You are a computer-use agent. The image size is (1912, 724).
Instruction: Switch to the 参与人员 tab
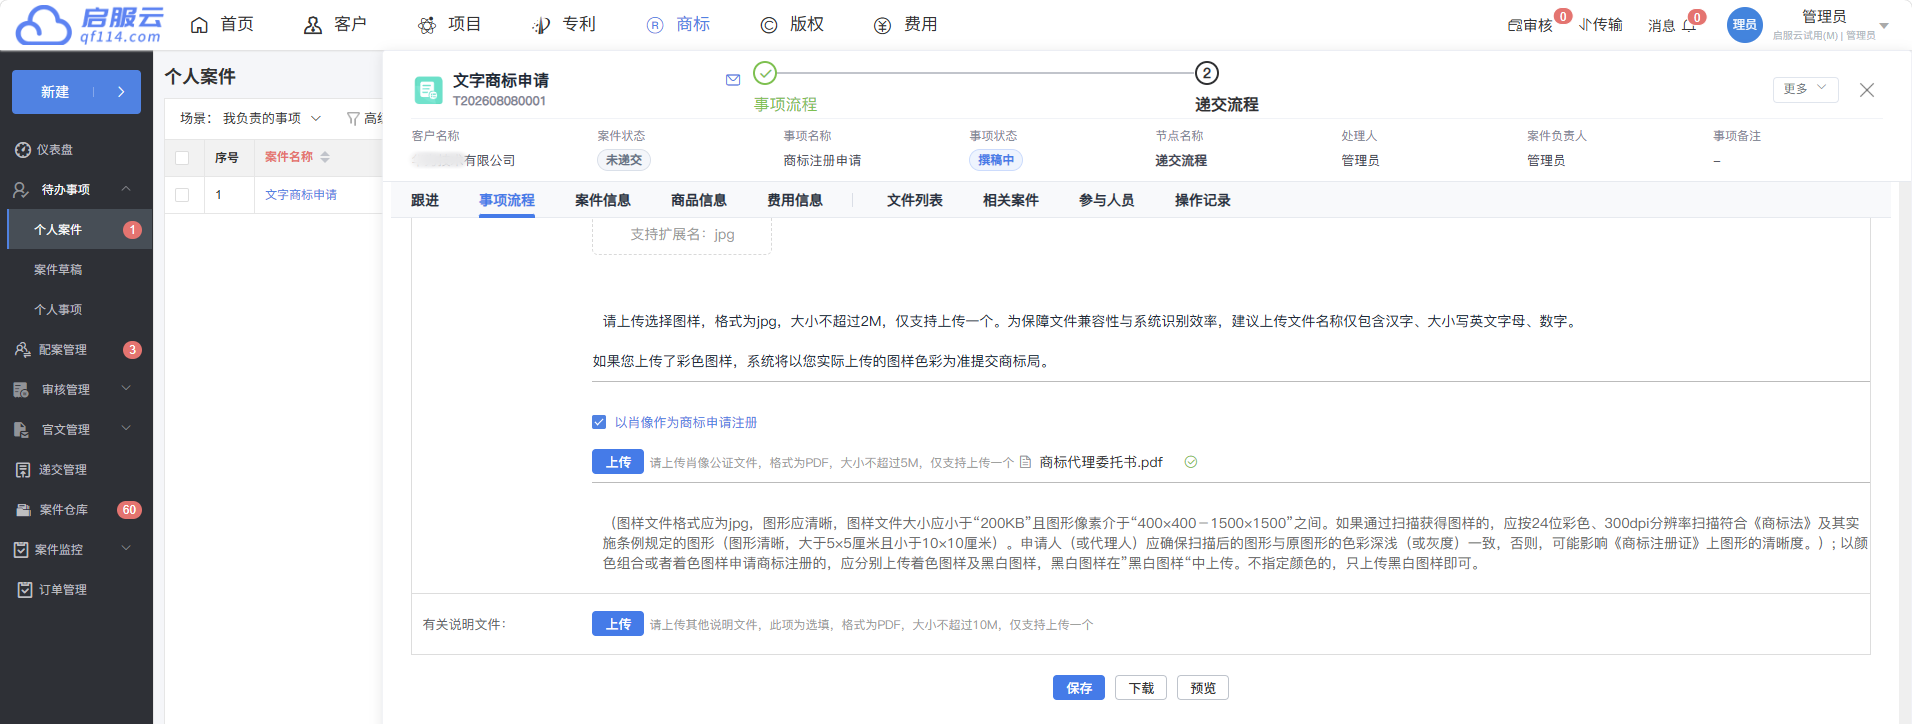(1107, 200)
